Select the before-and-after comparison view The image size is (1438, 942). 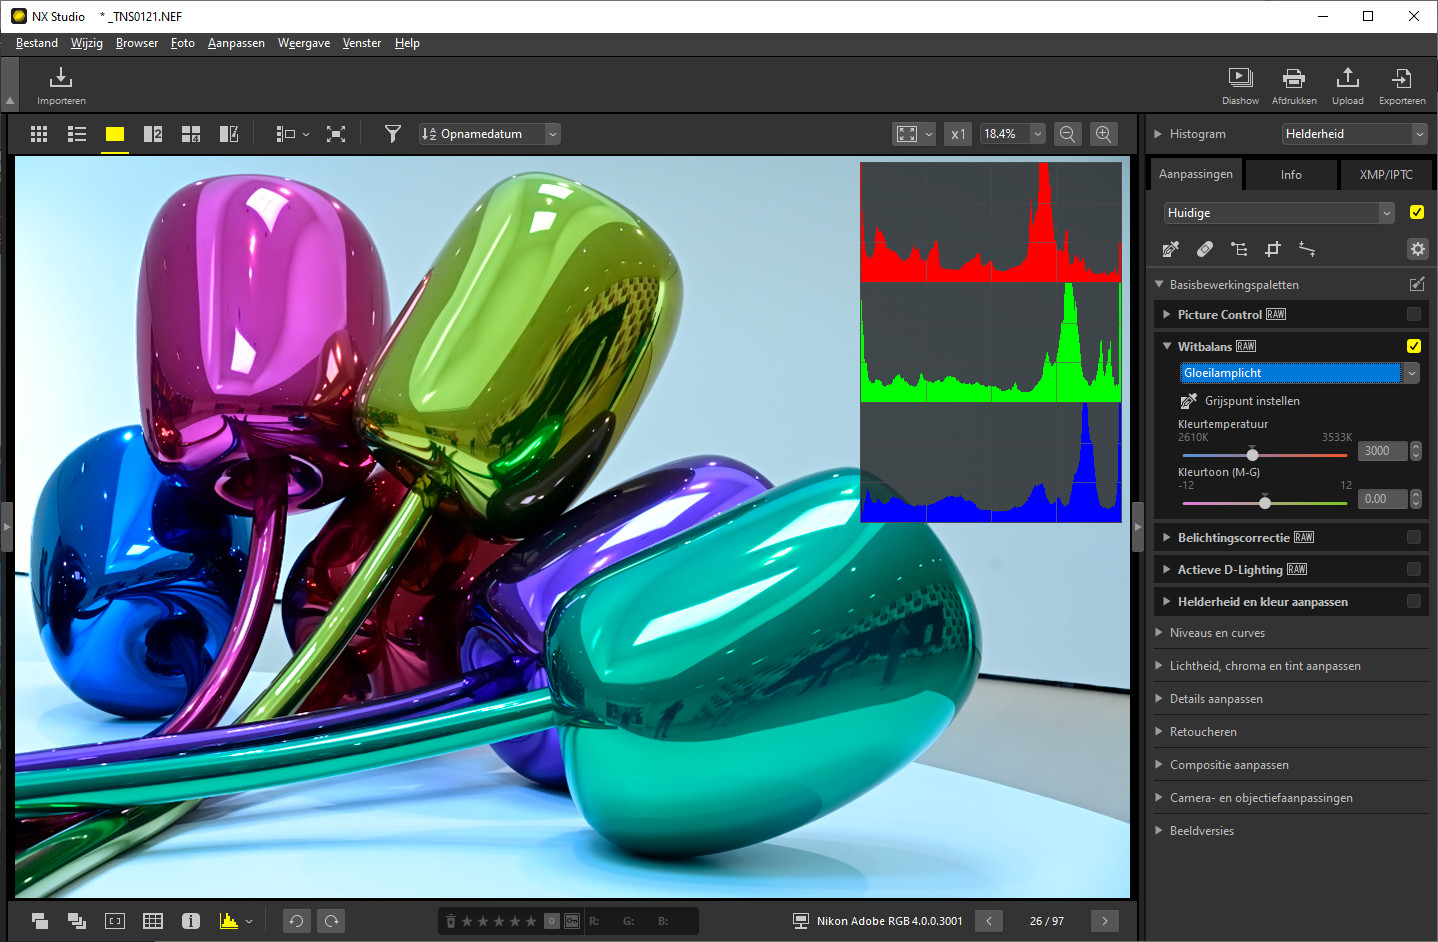229,134
